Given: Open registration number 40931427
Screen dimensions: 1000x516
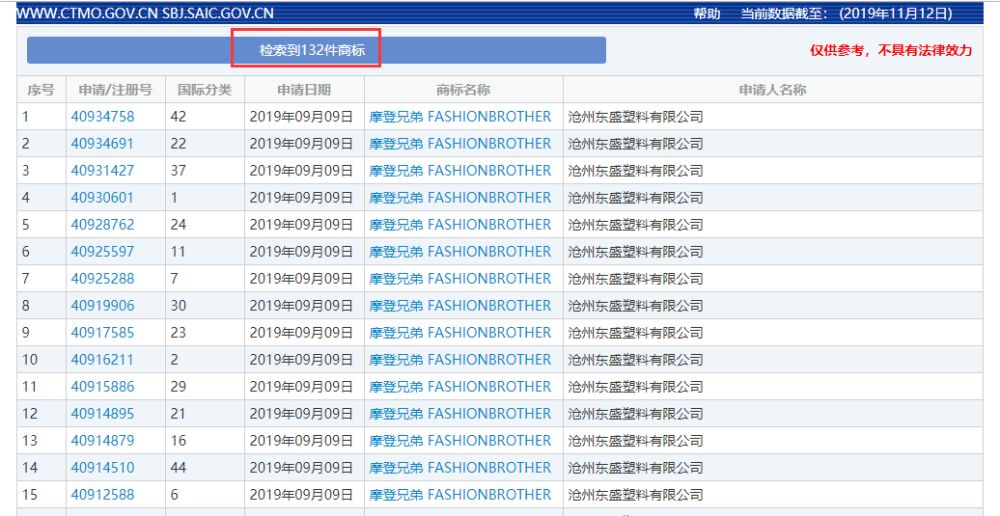Looking at the screenshot, I should [x=103, y=170].
